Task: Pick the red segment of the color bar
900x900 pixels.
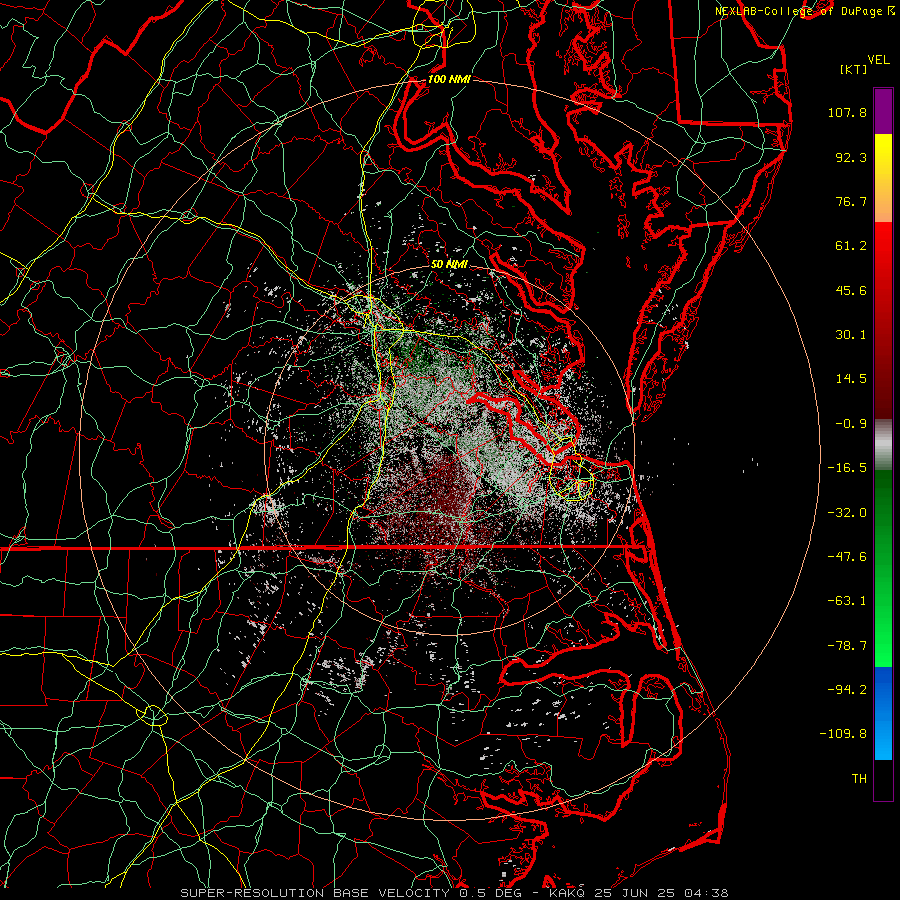Action: coord(883,320)
